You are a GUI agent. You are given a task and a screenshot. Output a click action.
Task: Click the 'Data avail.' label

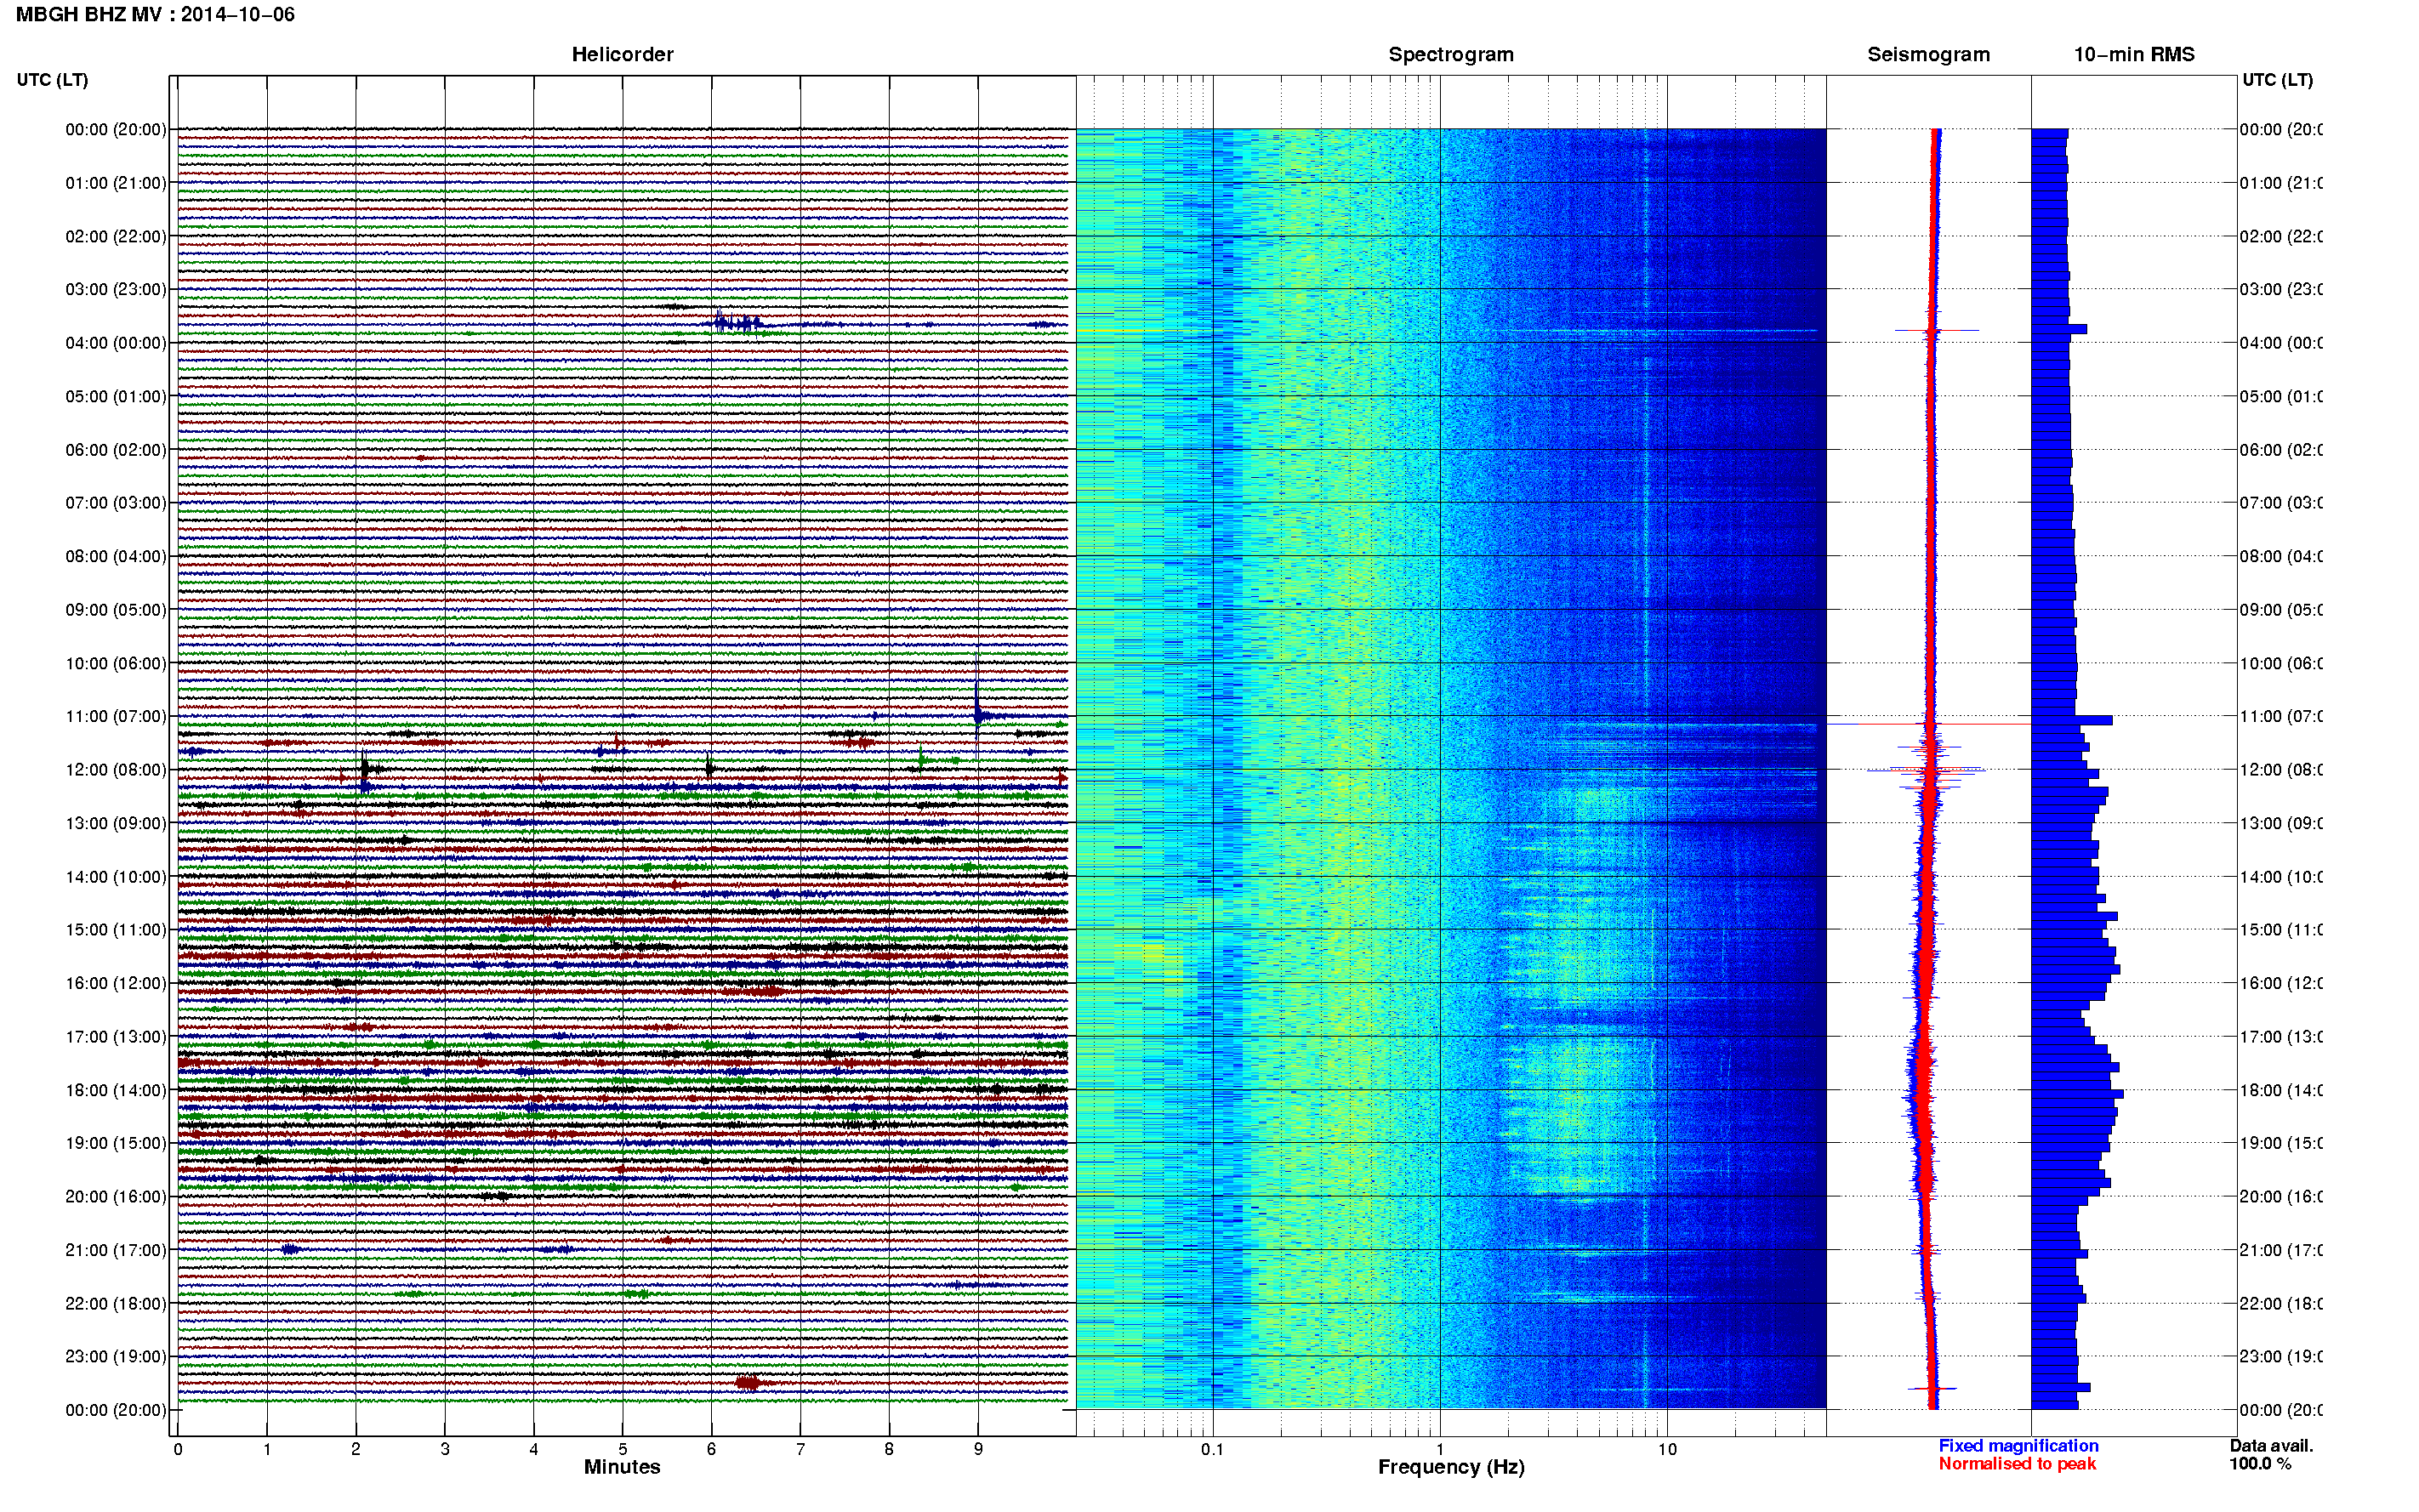[2271, 1446]
